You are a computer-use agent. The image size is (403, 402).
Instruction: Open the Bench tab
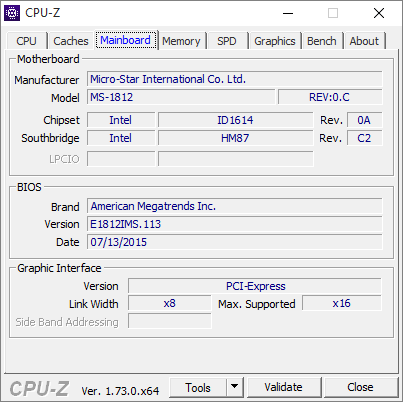click(322, 41)
